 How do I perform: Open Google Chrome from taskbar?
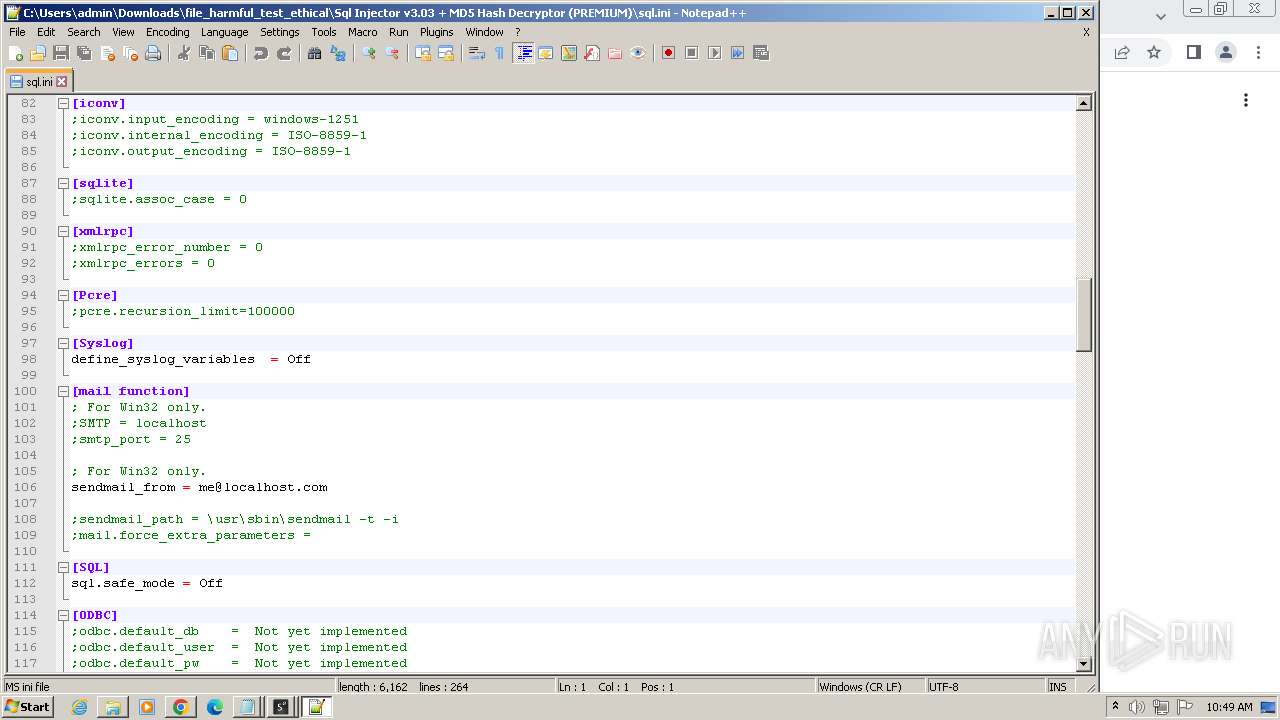[x=181, y=707]
